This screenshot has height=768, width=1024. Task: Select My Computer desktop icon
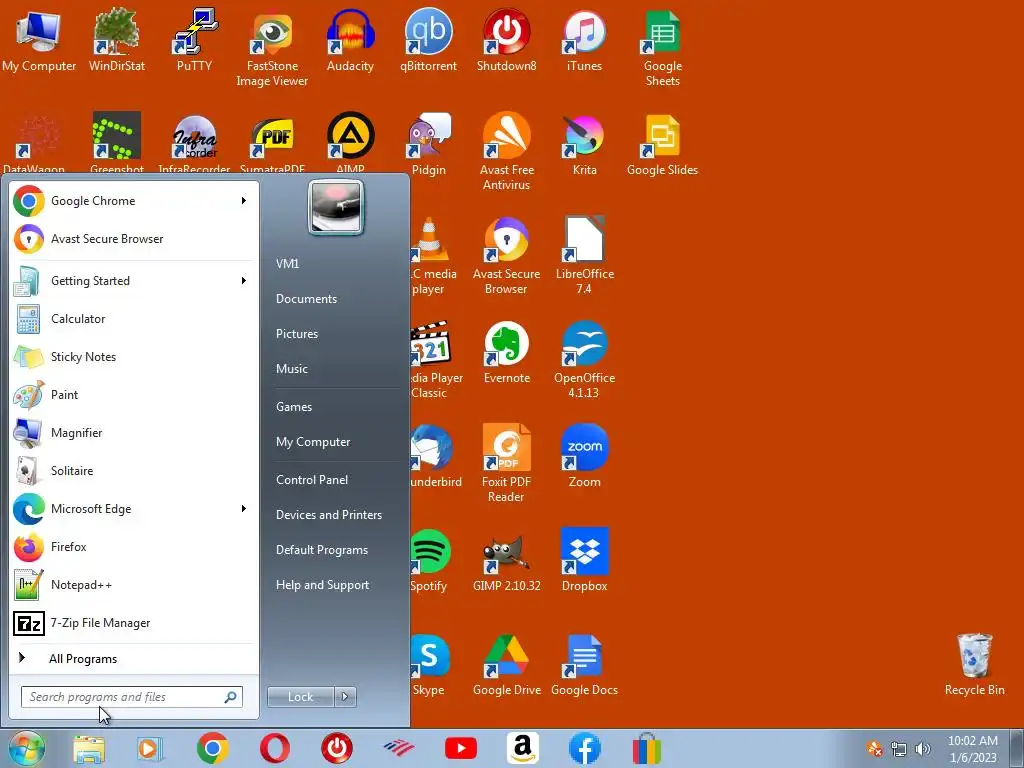click(x=39, y=40)
